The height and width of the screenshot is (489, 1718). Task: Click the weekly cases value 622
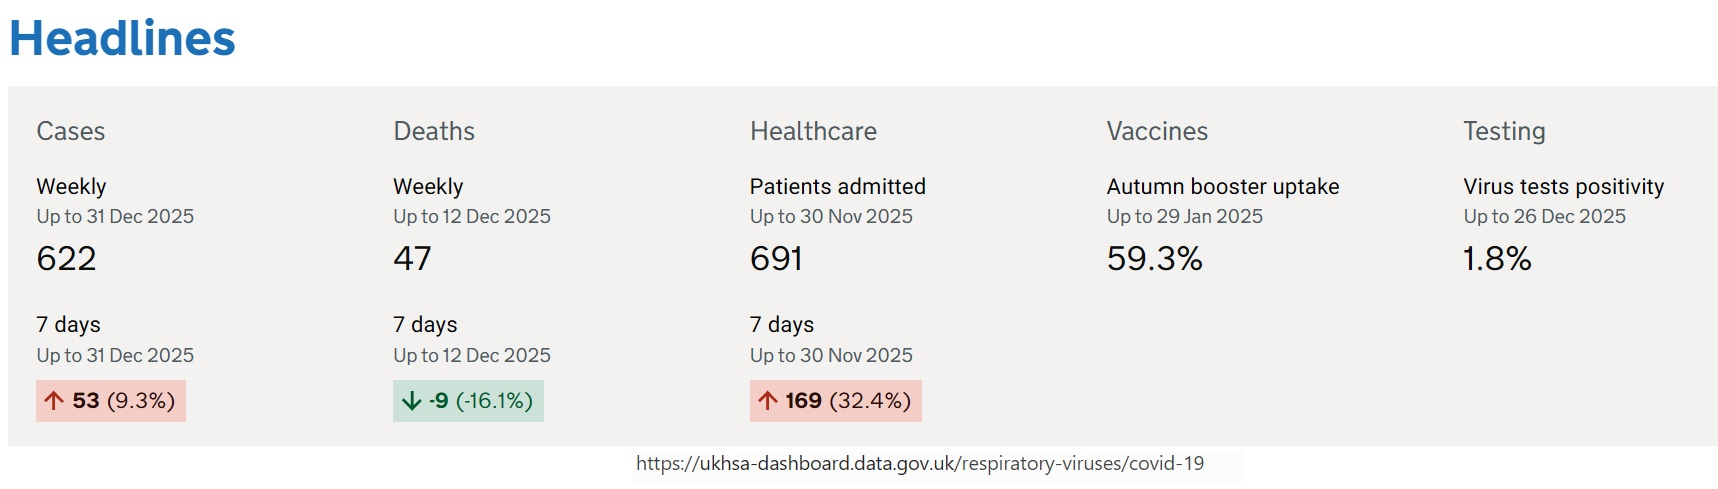coord(67,259)
